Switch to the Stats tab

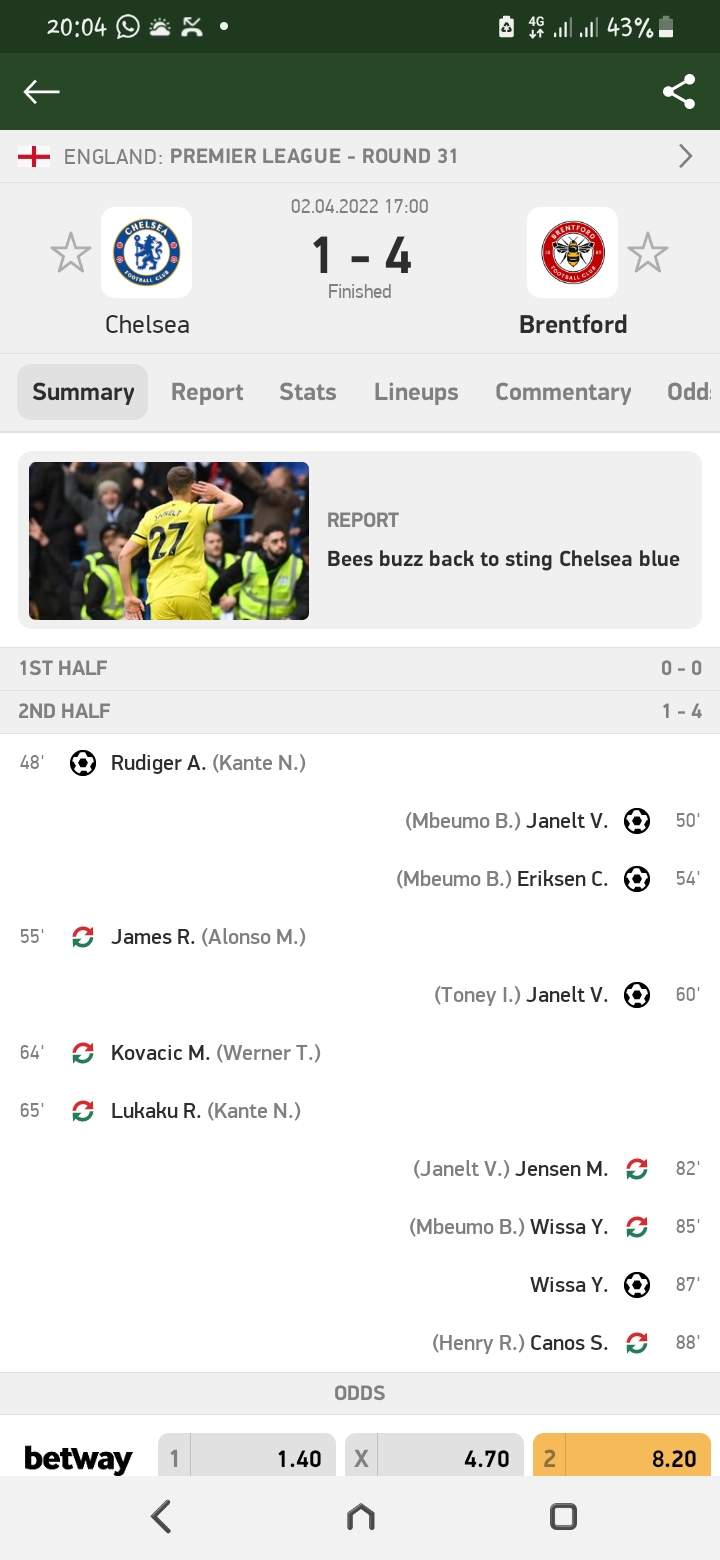point(307,392)
